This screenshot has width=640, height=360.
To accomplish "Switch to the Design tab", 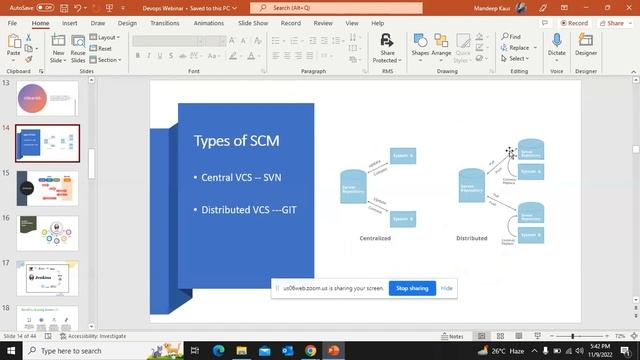I will tap(127, 23).
